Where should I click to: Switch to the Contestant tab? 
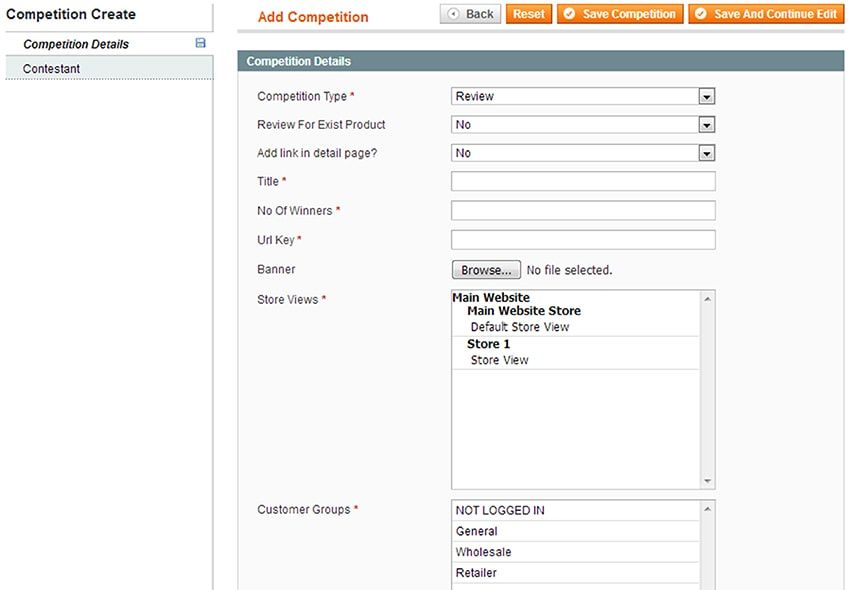pyautogui.click(x=52, y=69)
